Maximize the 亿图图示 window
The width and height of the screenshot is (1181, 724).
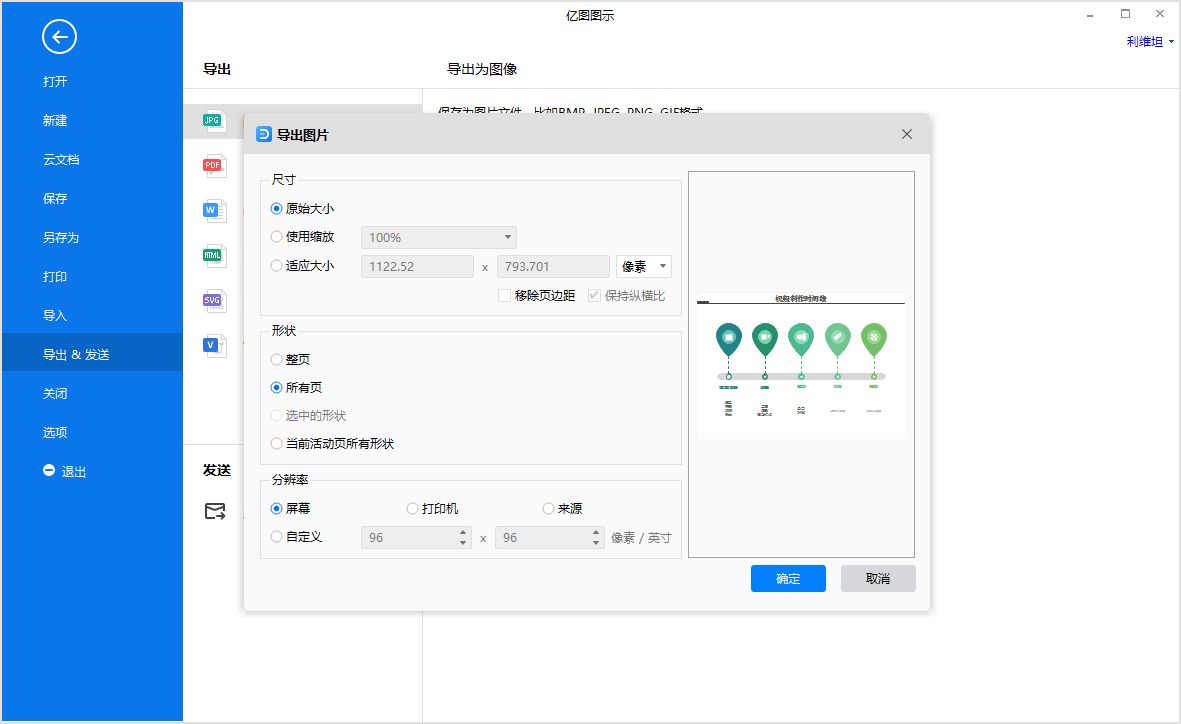pyautogui.click(x=1125, y=14)
